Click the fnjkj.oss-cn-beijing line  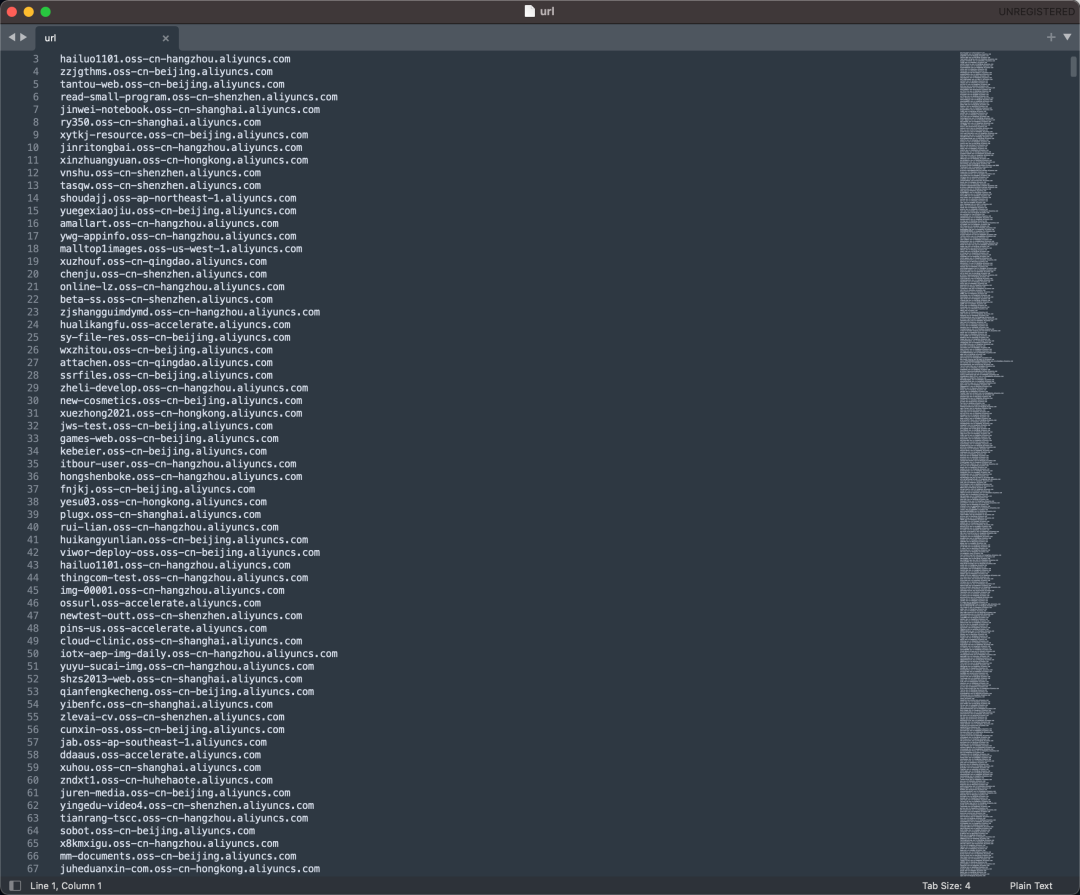158,489
